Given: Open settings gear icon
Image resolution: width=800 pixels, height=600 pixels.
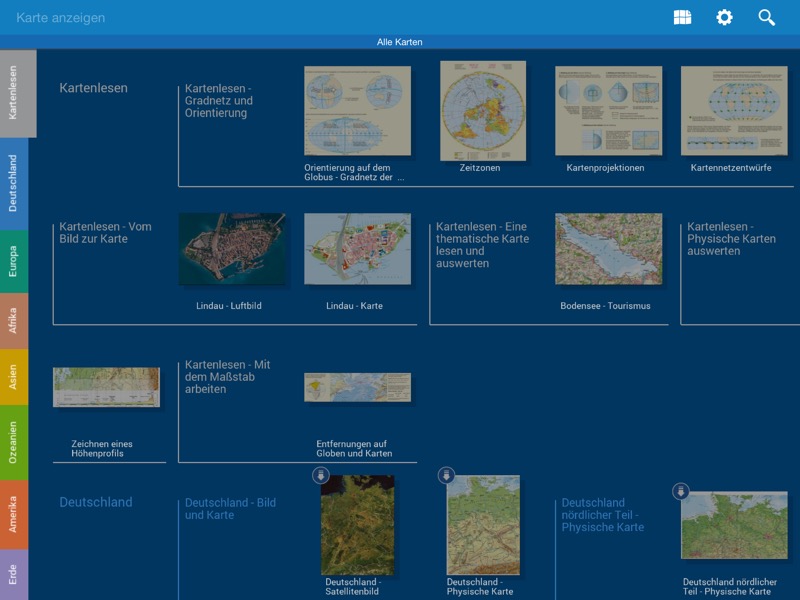Looking at the screenshot, I should pos(724,17).
